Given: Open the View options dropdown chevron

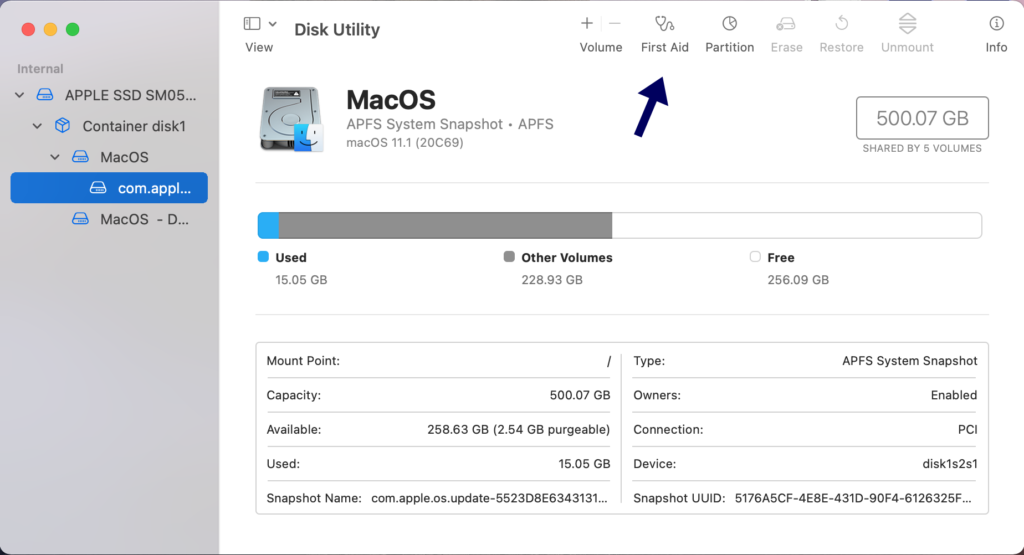Looking at the screenshot, I should coord(272,24).
